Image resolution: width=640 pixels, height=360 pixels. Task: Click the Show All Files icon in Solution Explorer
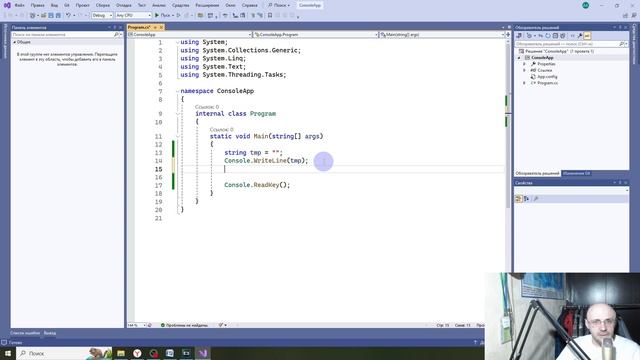(562, 36)
